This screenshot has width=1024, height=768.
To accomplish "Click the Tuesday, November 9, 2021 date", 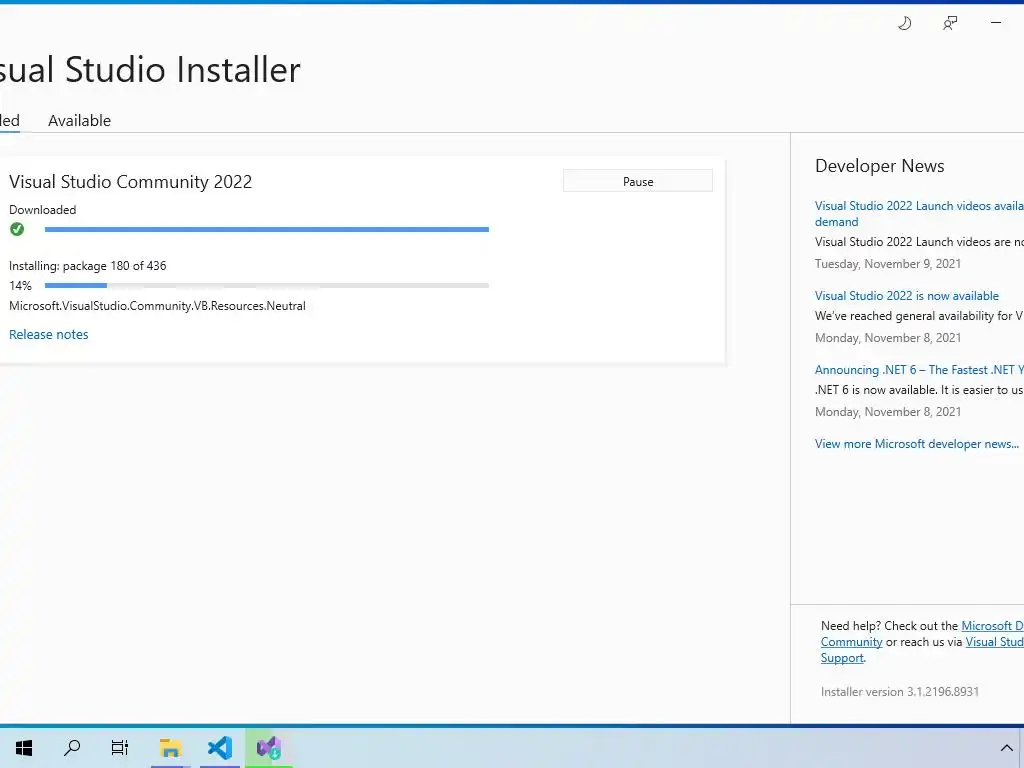I will (x=888, y=264).
